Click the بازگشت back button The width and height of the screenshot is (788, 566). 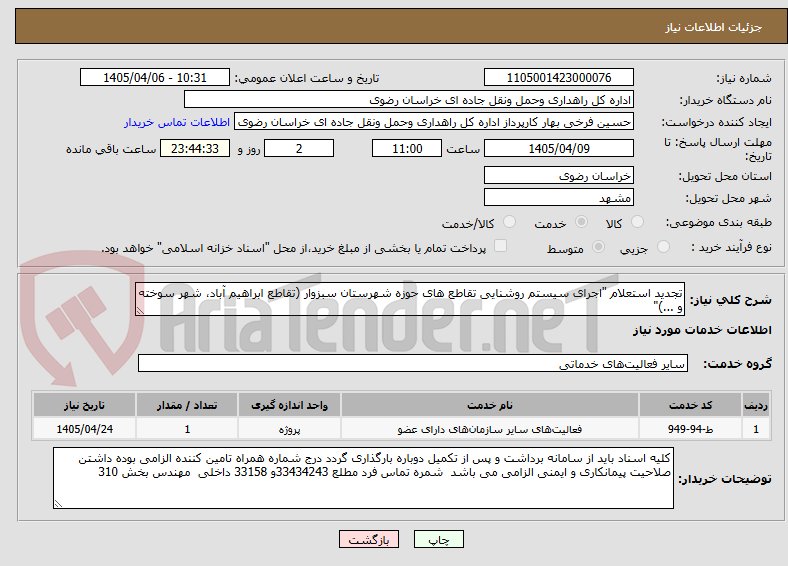(369, 539)
